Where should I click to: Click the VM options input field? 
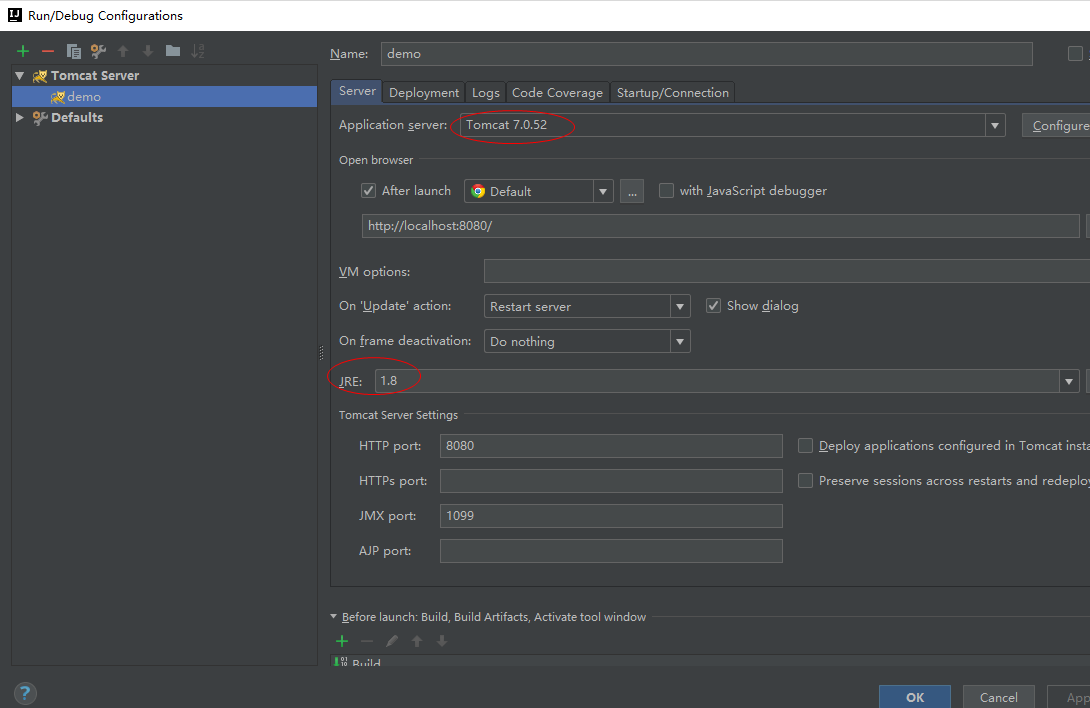[x=787, y=271]
